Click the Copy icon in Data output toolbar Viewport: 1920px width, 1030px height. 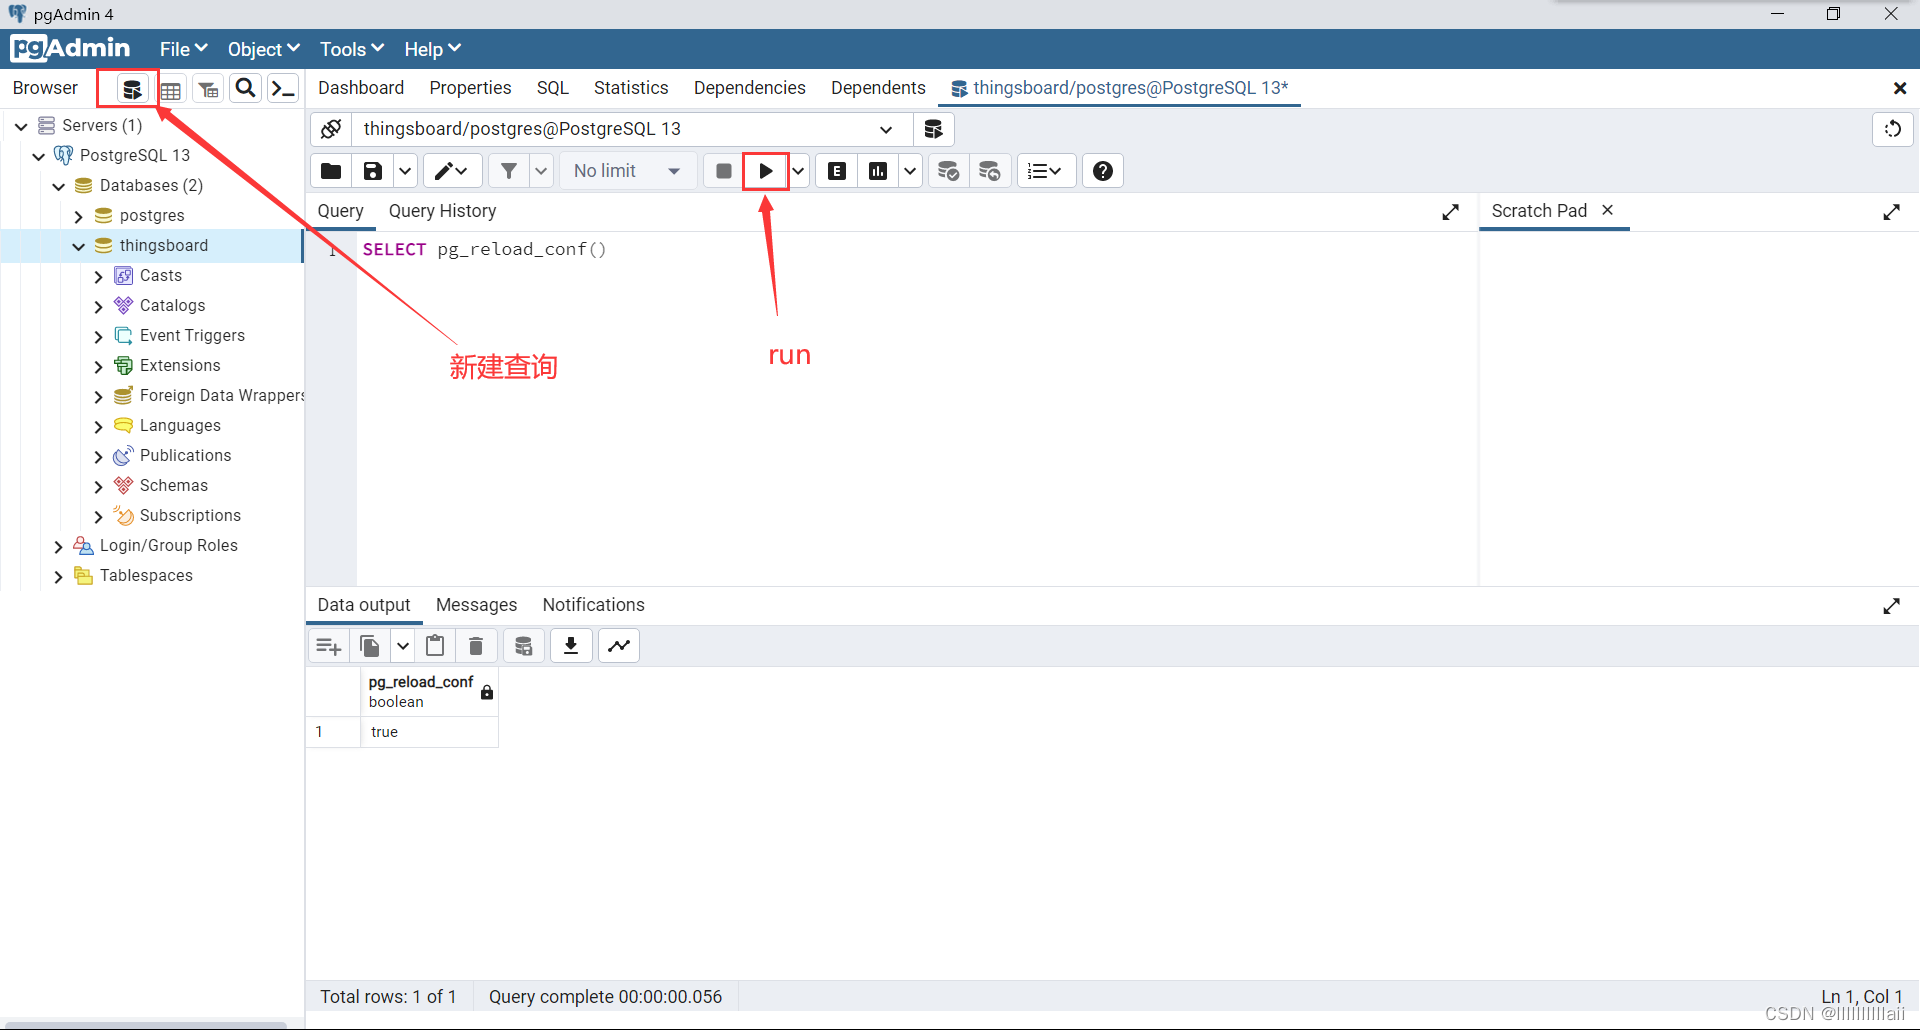(x=370, y=646)
